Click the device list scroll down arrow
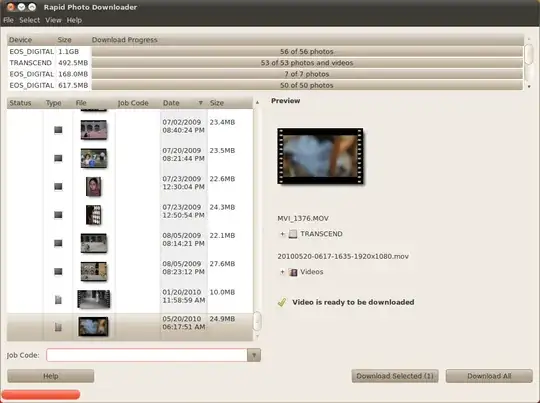This screenshot has height=403, width=540. (529, 86)
